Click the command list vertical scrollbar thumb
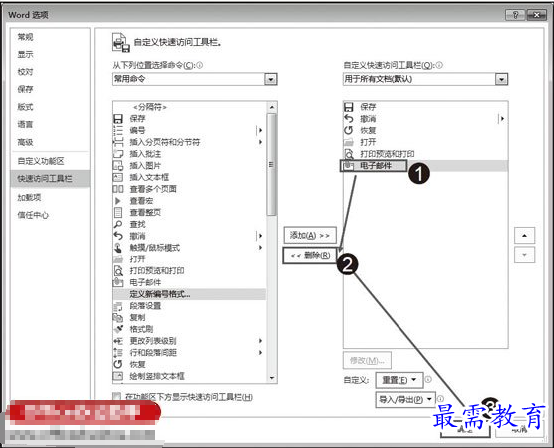The height and width of the screenshot is (448, 554). [271, 164]
